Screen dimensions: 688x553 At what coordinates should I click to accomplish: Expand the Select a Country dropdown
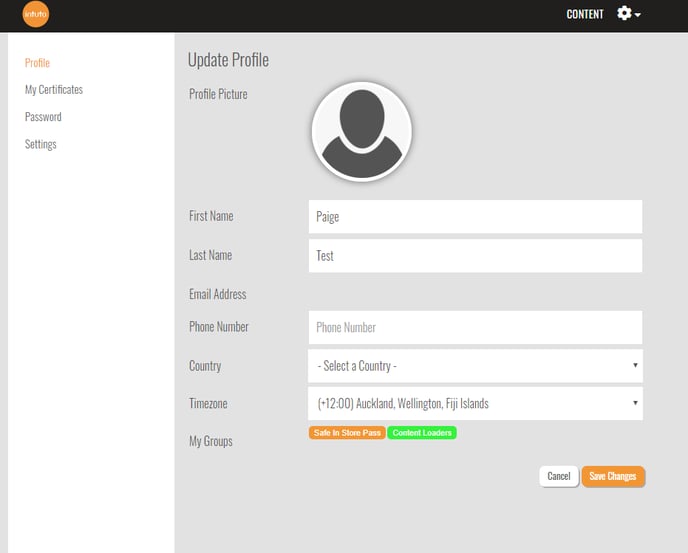click(x=475, y=366)
